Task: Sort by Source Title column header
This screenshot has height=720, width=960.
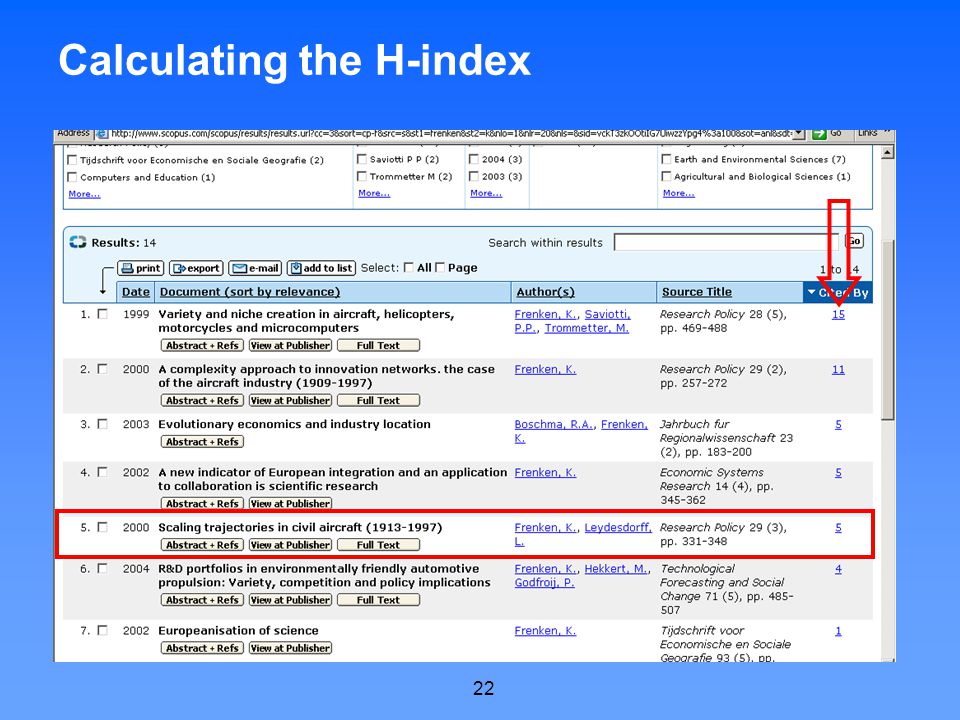Action: point(697,292)
